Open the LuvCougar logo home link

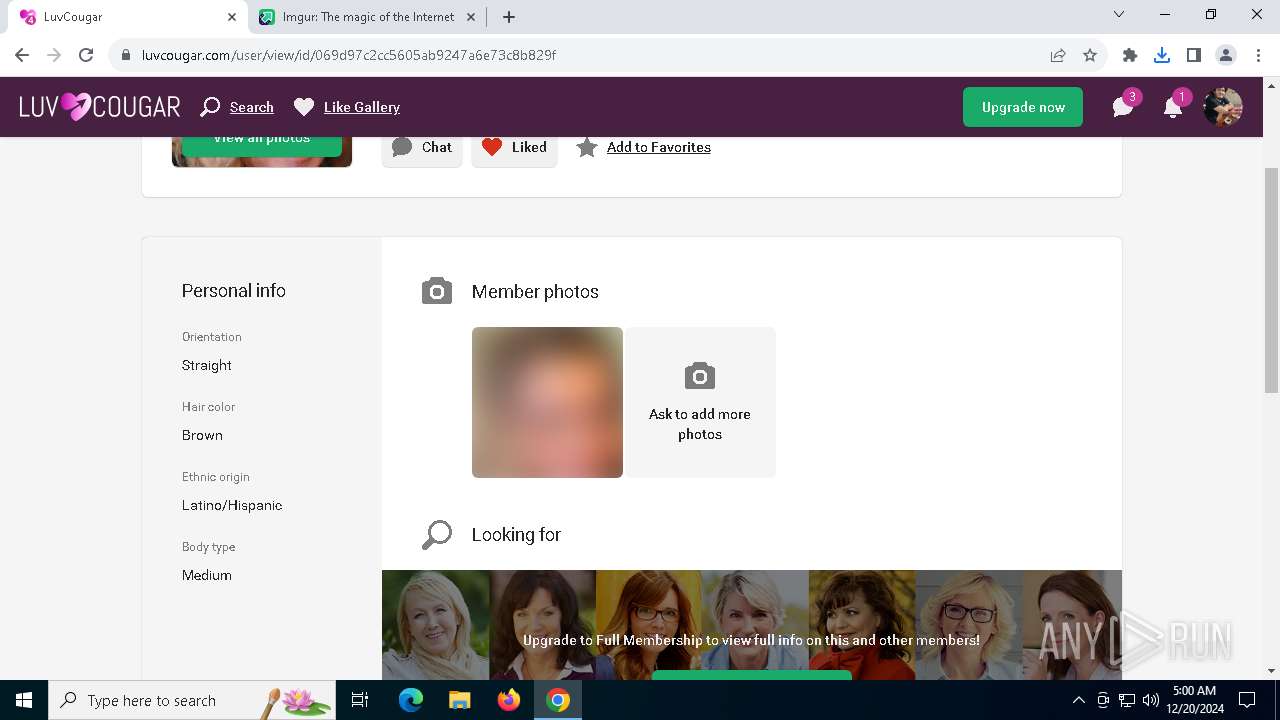tap(100, 107)
